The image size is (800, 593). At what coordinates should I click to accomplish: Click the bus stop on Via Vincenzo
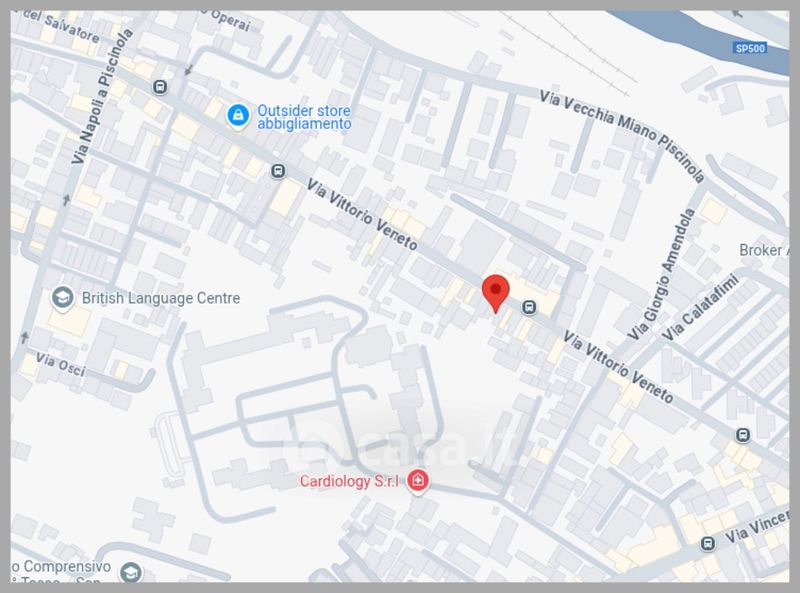(x=708, y=543)
